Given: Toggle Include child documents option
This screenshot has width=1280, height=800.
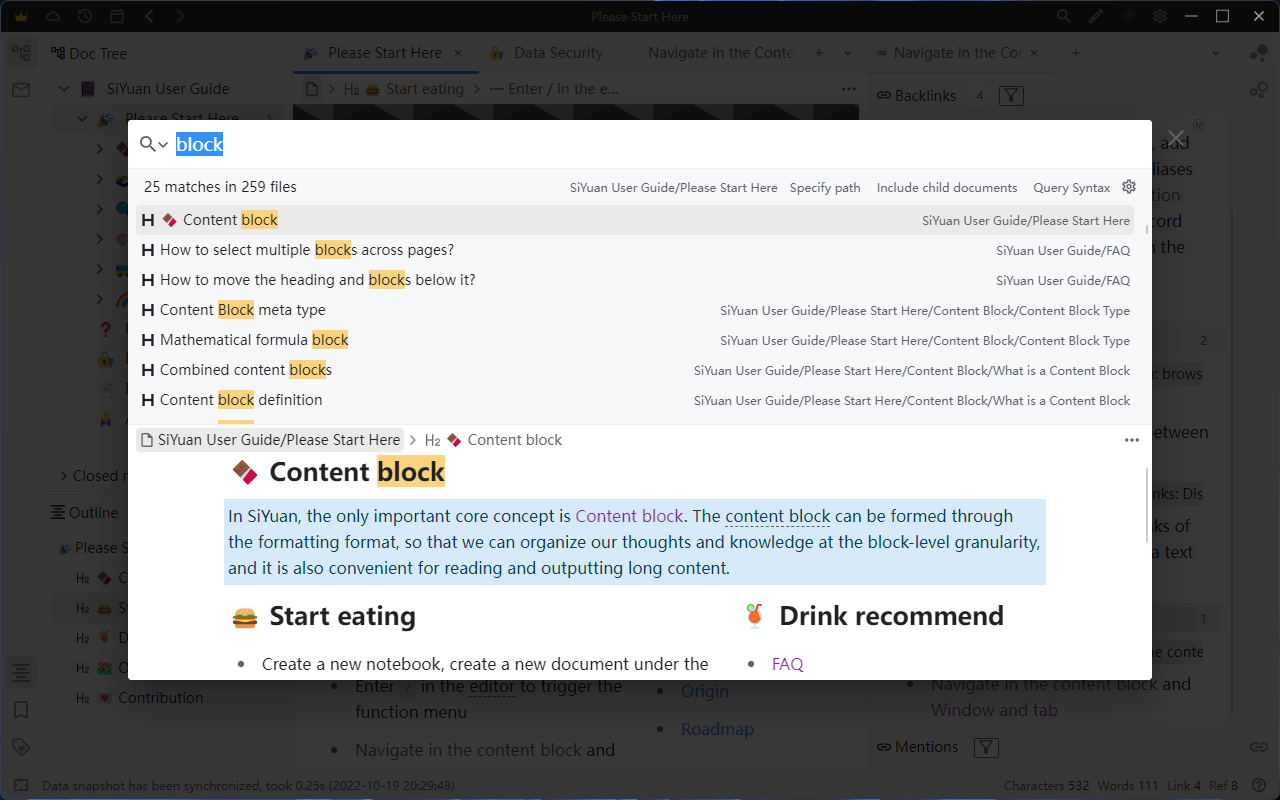Looking at the screenshot, I should (x=946, y=188).
